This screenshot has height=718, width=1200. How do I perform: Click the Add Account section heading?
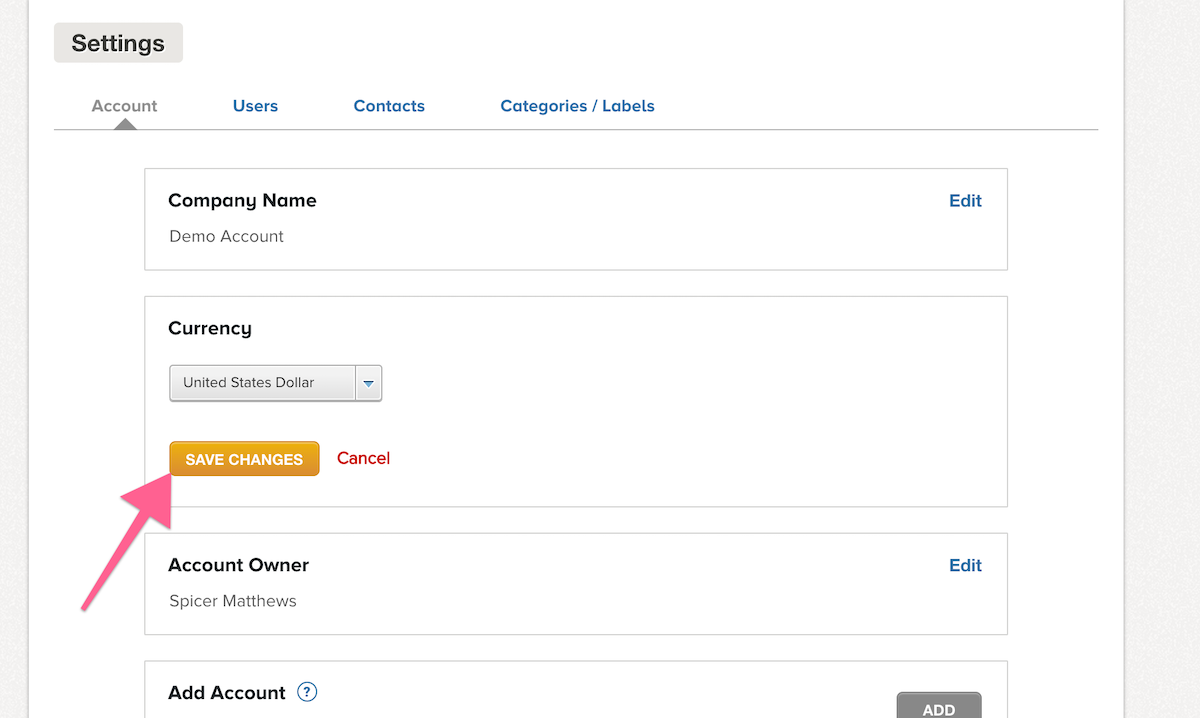pyautogui.click(x=227, y=693)
